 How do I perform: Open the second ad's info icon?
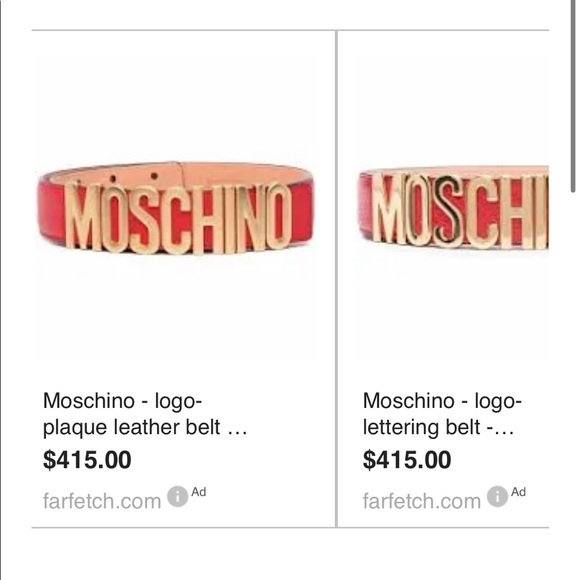497,496
